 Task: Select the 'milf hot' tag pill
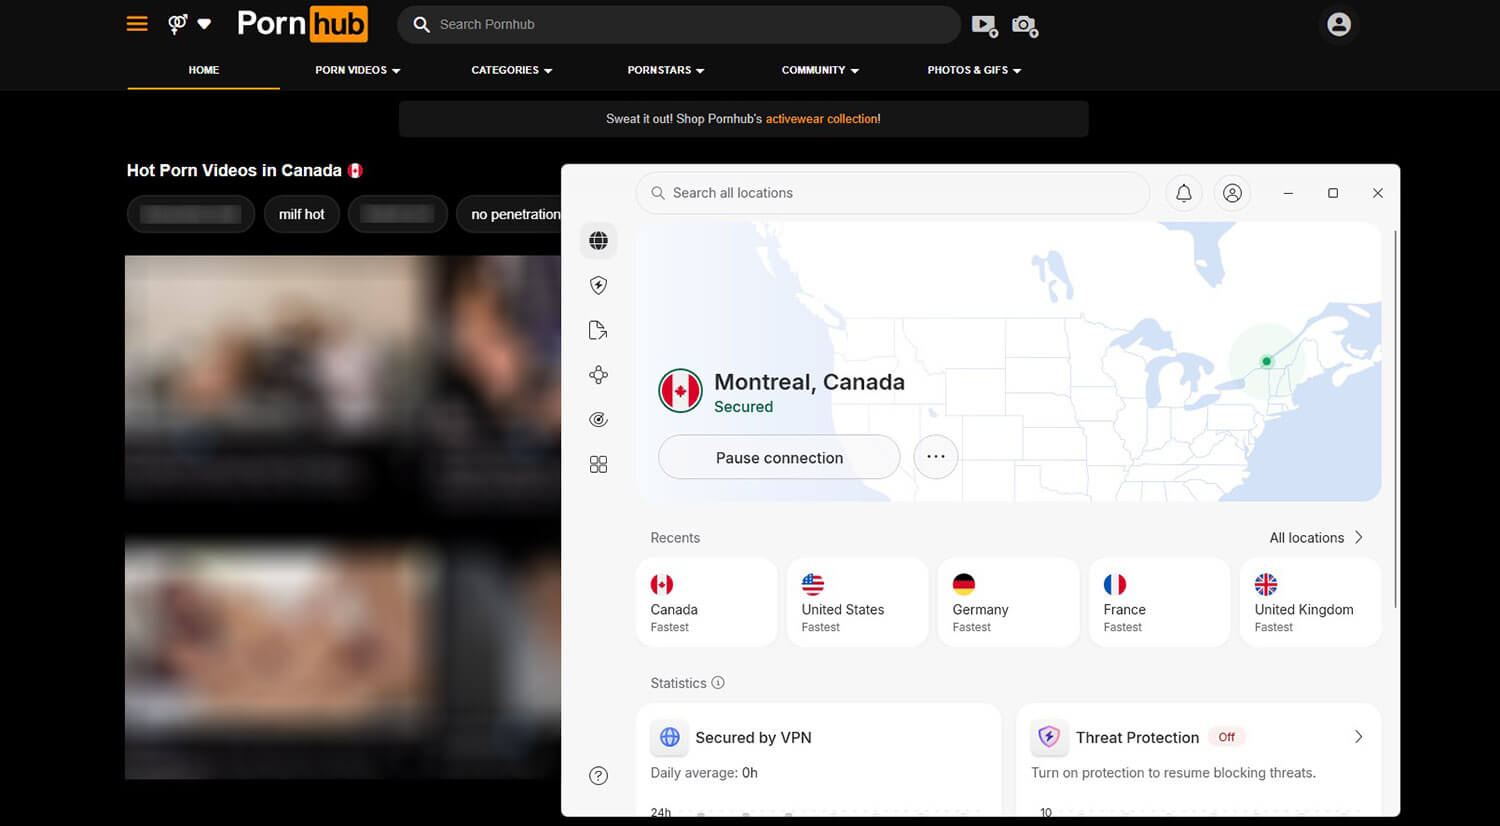[301, 214]
